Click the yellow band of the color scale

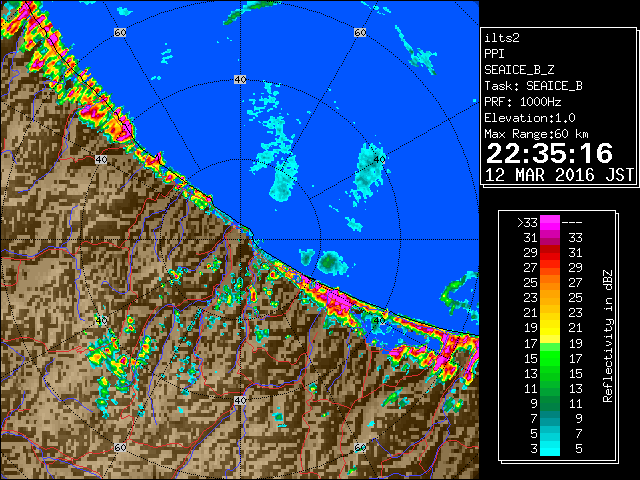pos(550,328)
